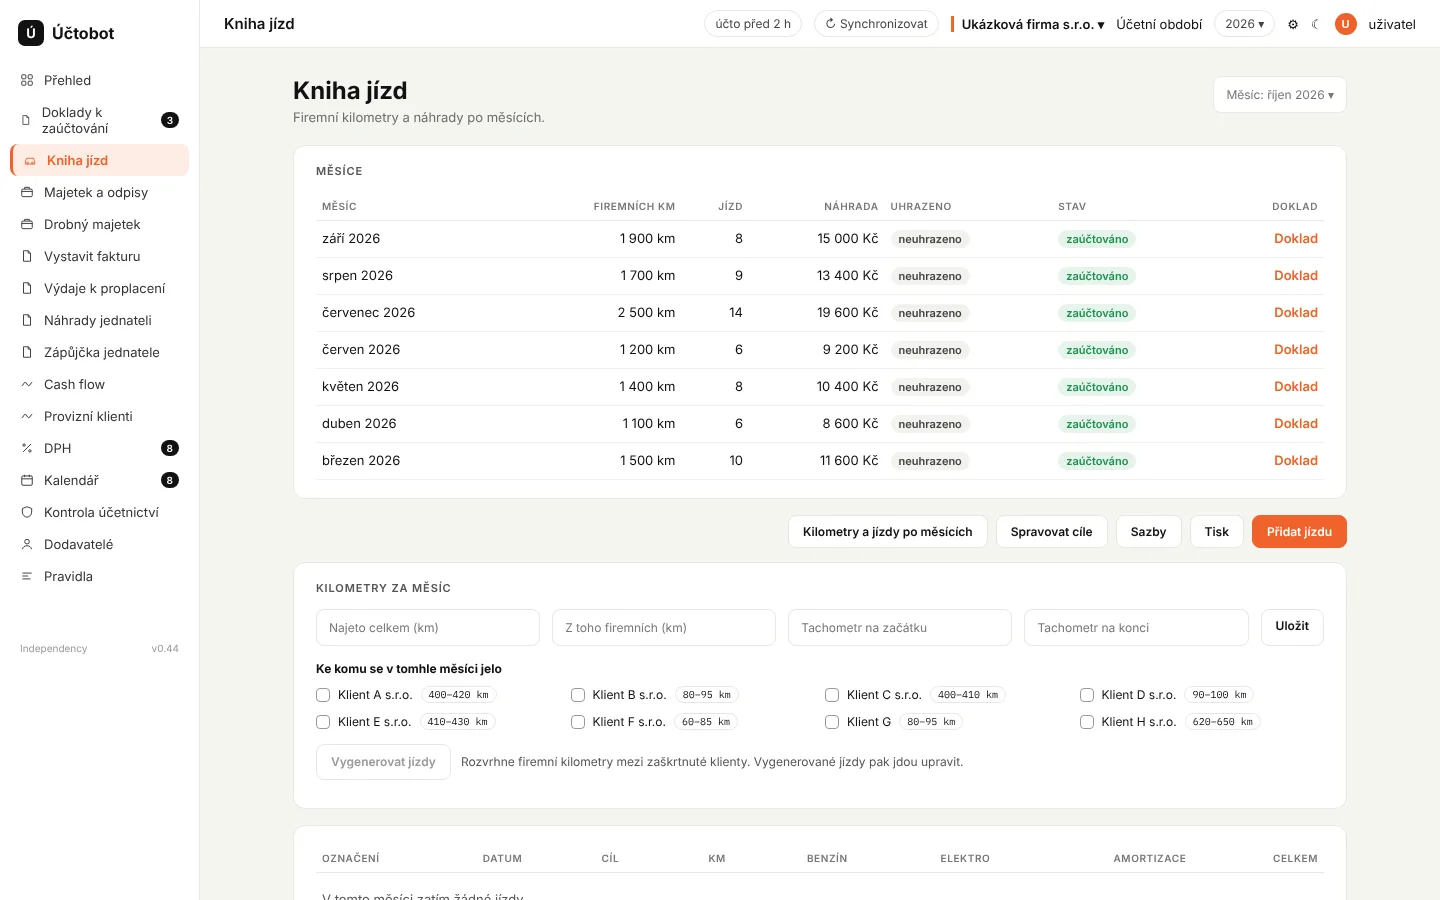Tick the Klient H s.r.o. checkbox
The image size is (1440, 900).
1087,722
